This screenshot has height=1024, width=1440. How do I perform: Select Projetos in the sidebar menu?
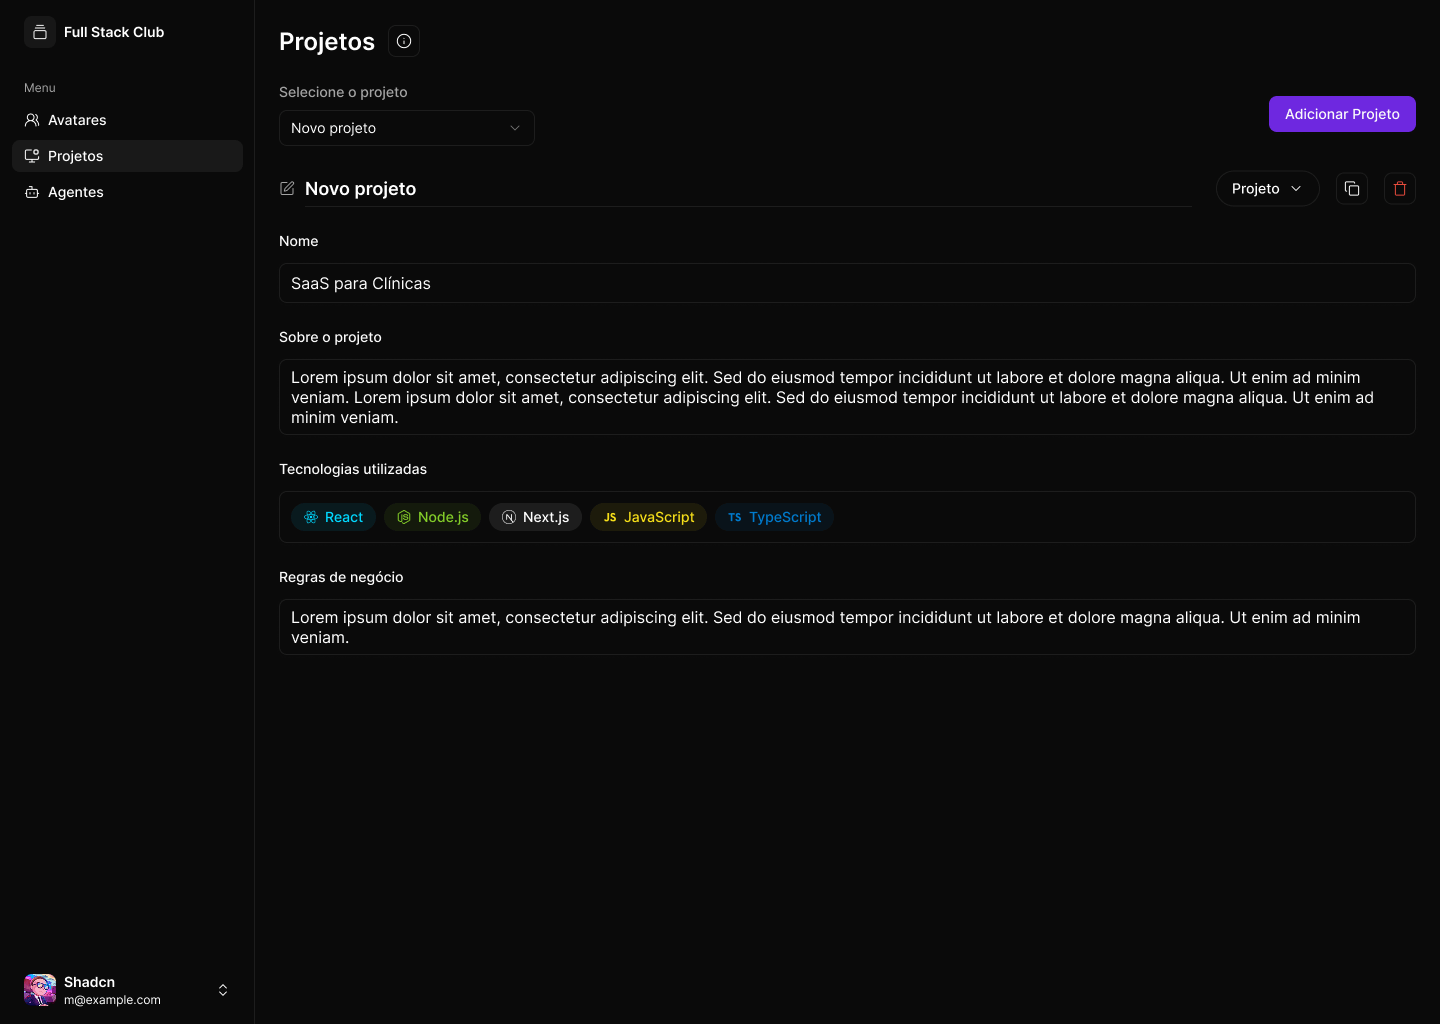pyautogui.click(x=76, y=156)
